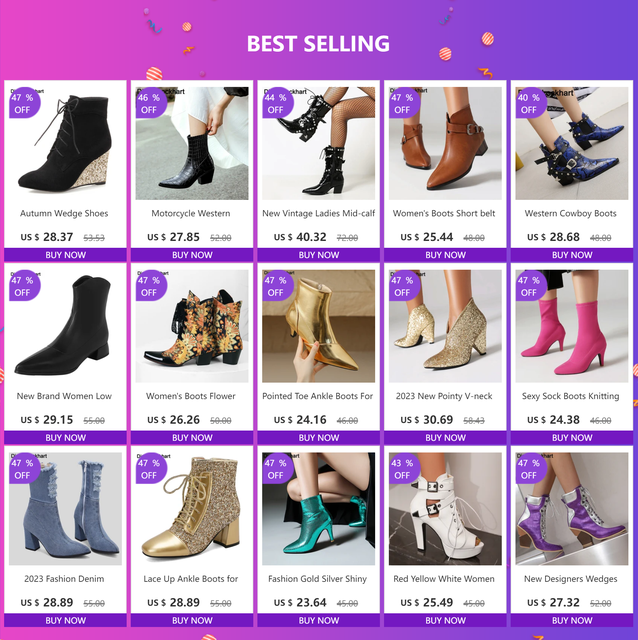
Task: Buy the 2023 New Pointy V-neck boots
Action: (445, 438)
